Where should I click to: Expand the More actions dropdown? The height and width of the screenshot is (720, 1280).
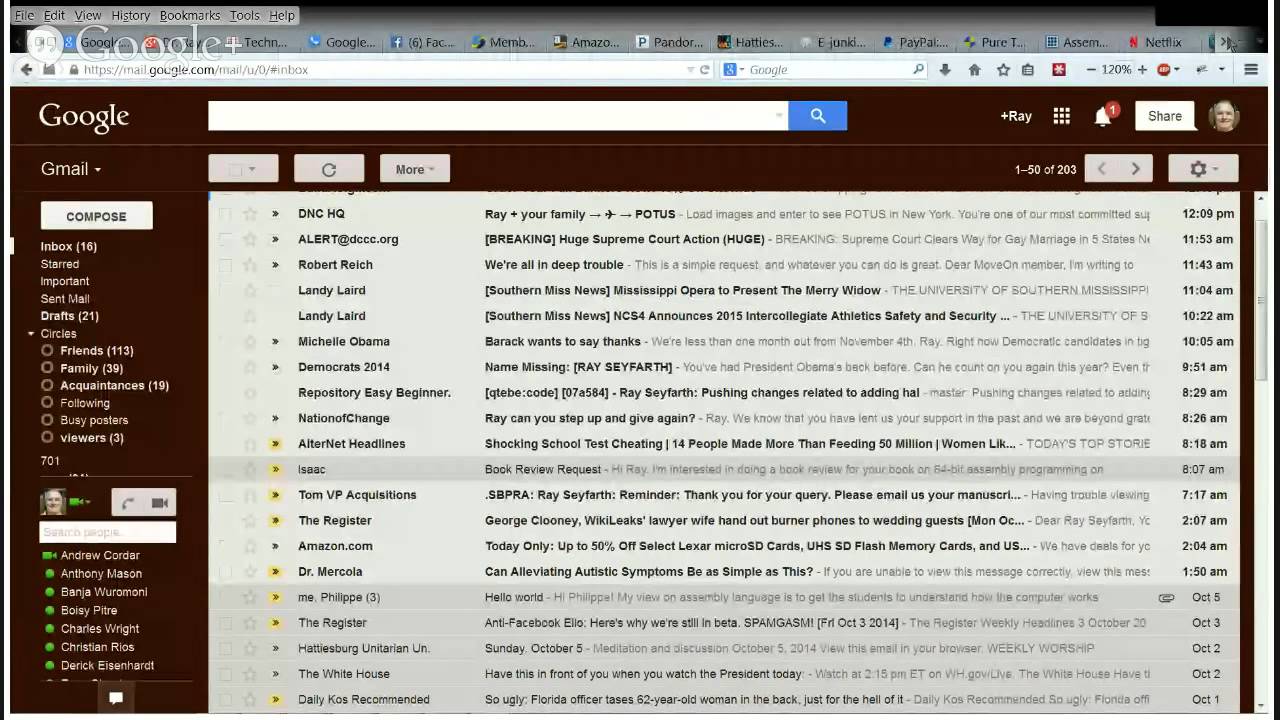414,169
